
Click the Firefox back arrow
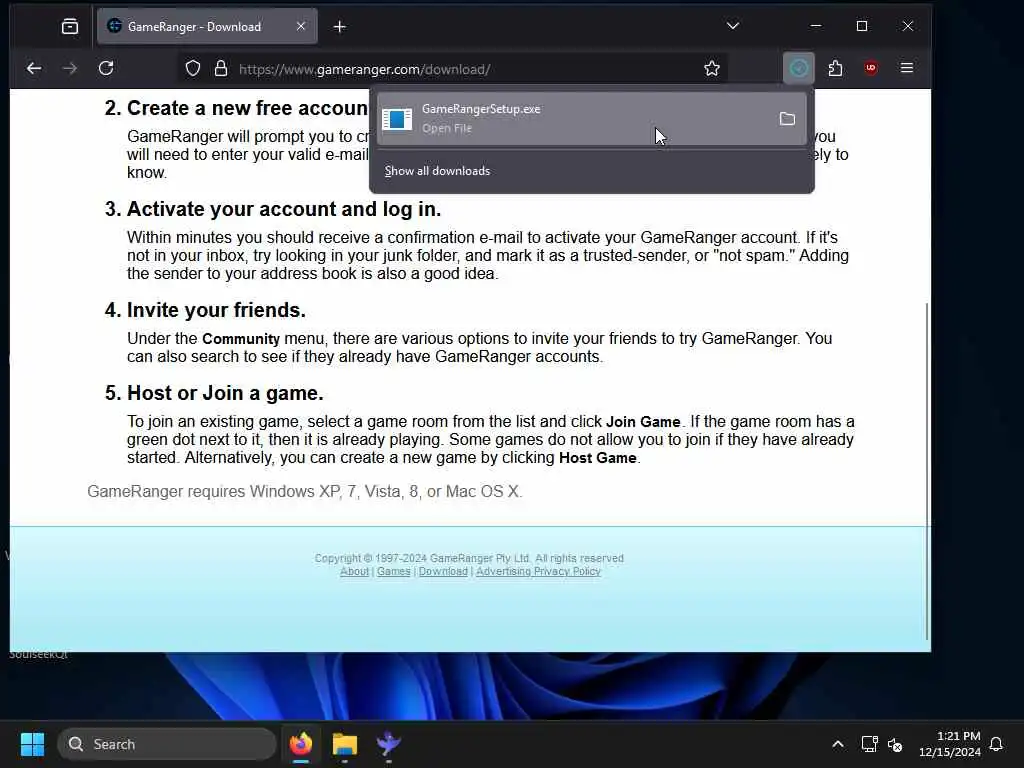pos(34,69)
